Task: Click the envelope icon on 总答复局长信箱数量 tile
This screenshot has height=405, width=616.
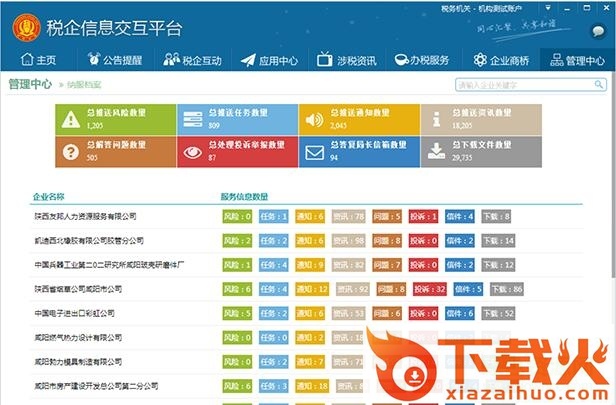Action: point(314,152)
